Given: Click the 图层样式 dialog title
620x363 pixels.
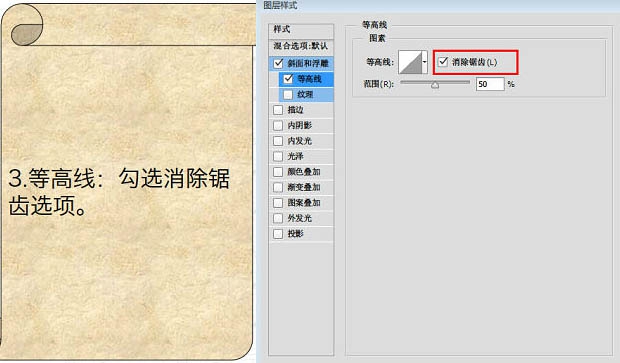Looking at the screenshot, I should (280, 5).
